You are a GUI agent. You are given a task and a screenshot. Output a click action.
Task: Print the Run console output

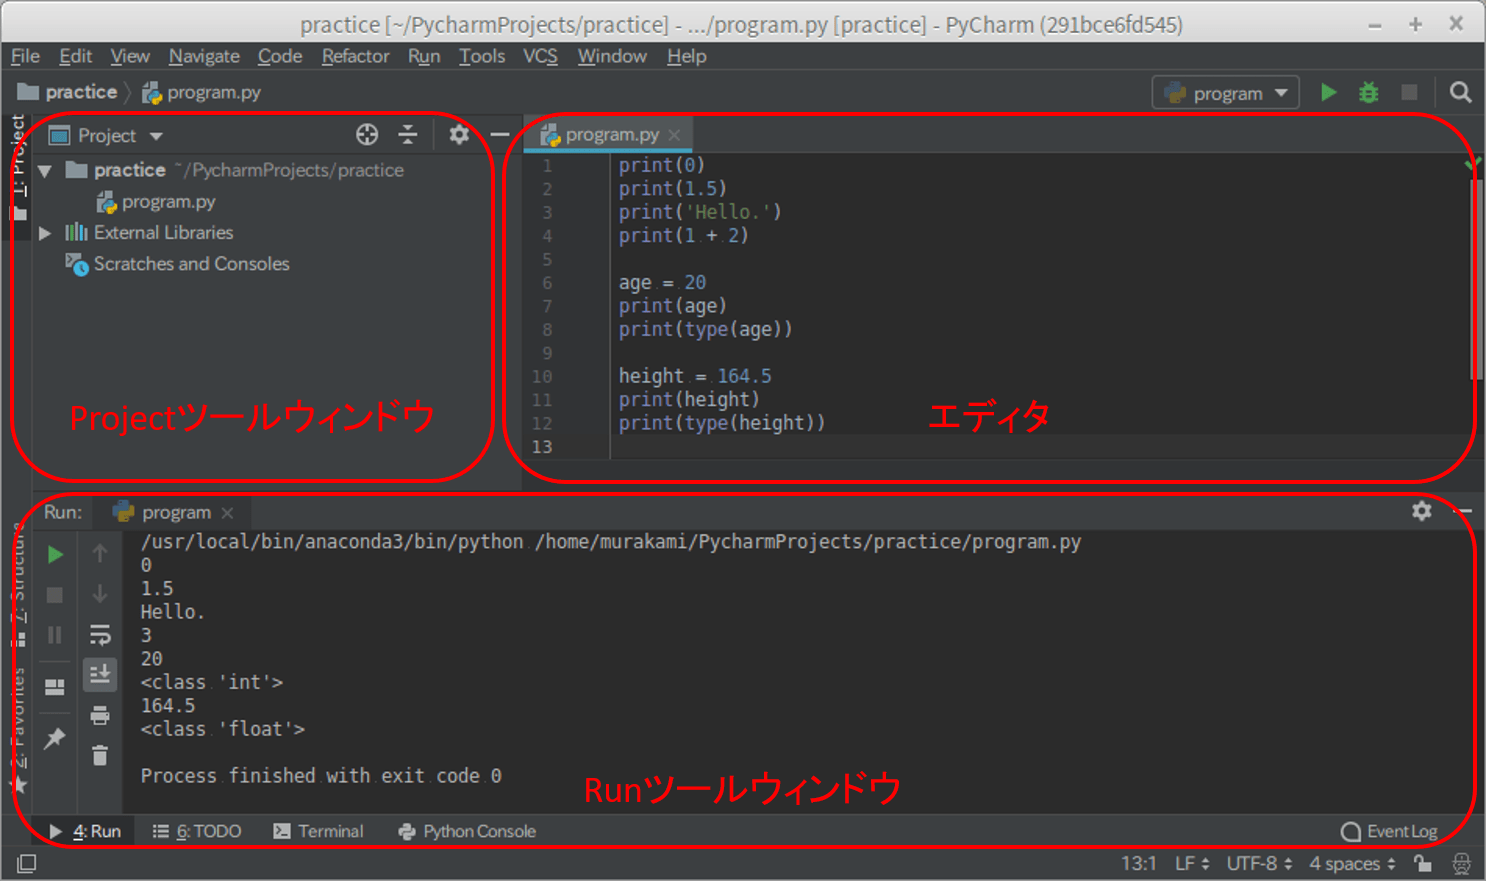pos(100,715)
